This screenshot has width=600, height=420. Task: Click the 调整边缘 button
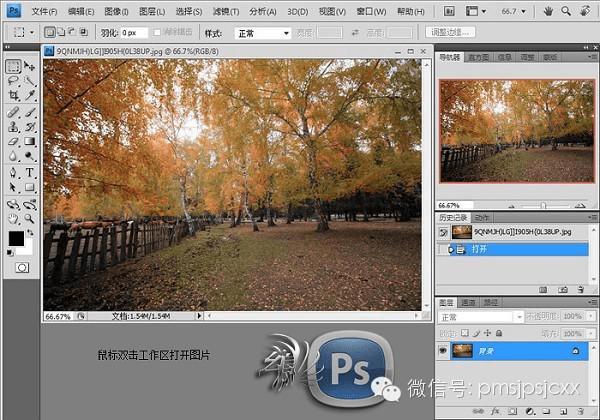click(x=450, y=32)
